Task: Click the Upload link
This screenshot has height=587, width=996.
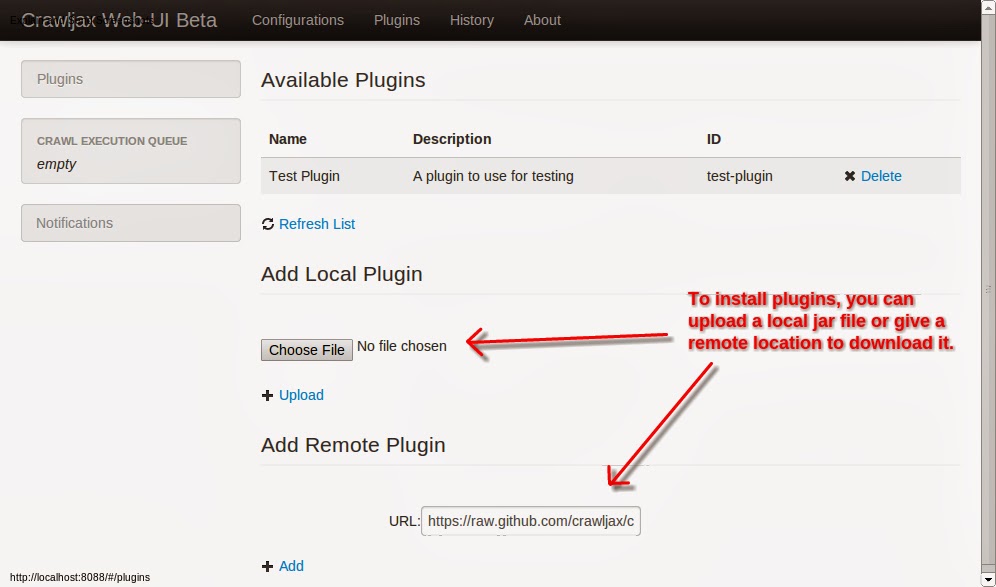Action: coord(301,395)
